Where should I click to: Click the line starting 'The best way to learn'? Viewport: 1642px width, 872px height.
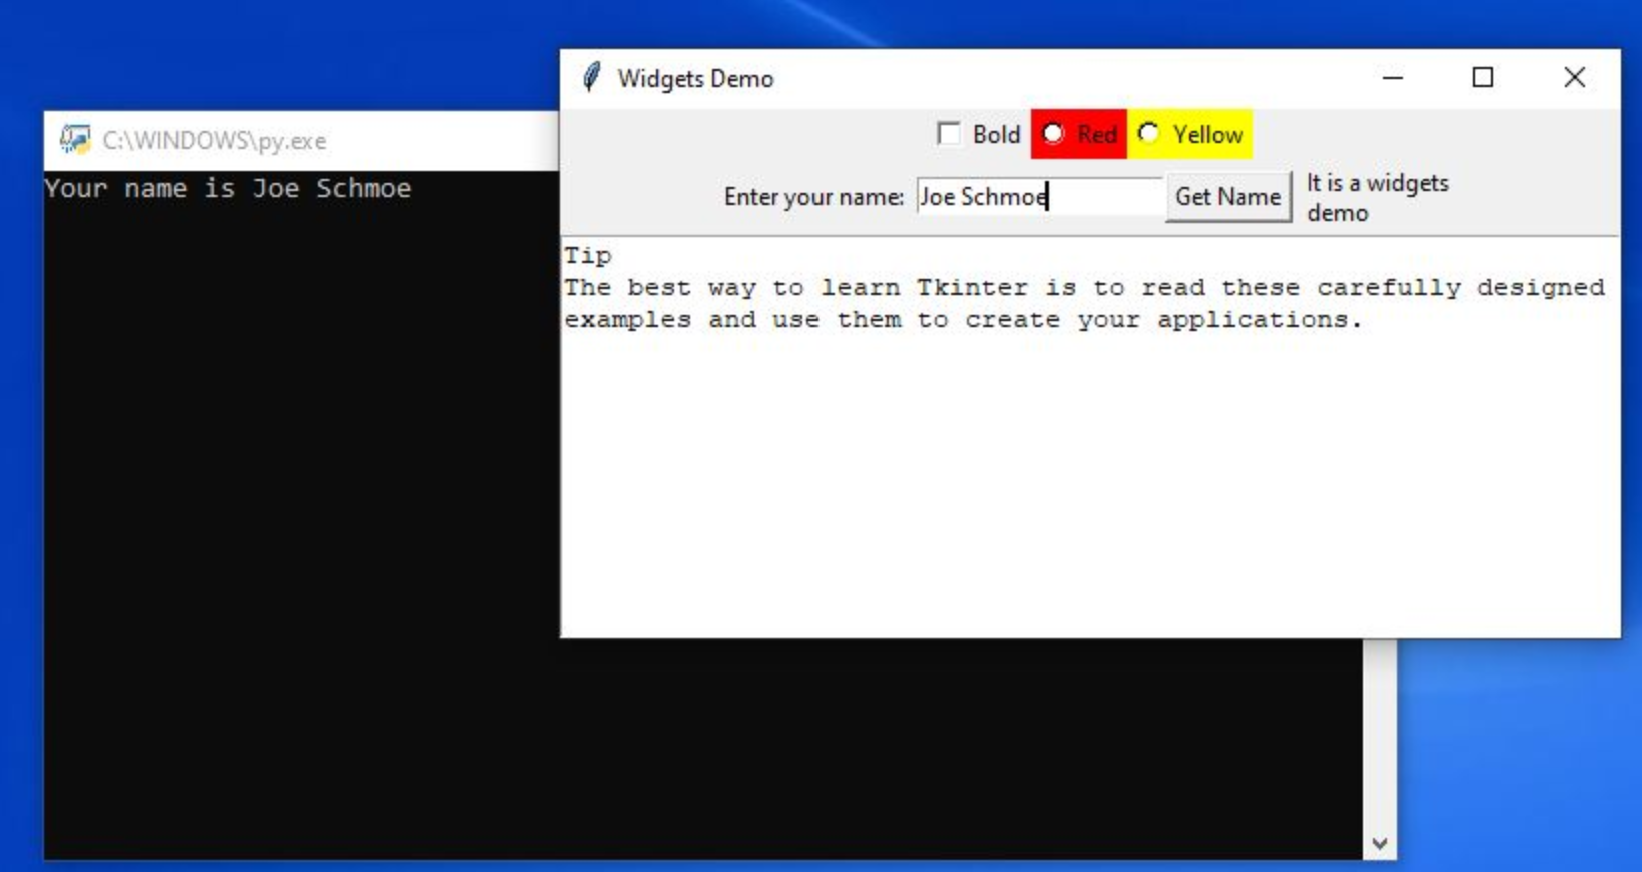1084,288
